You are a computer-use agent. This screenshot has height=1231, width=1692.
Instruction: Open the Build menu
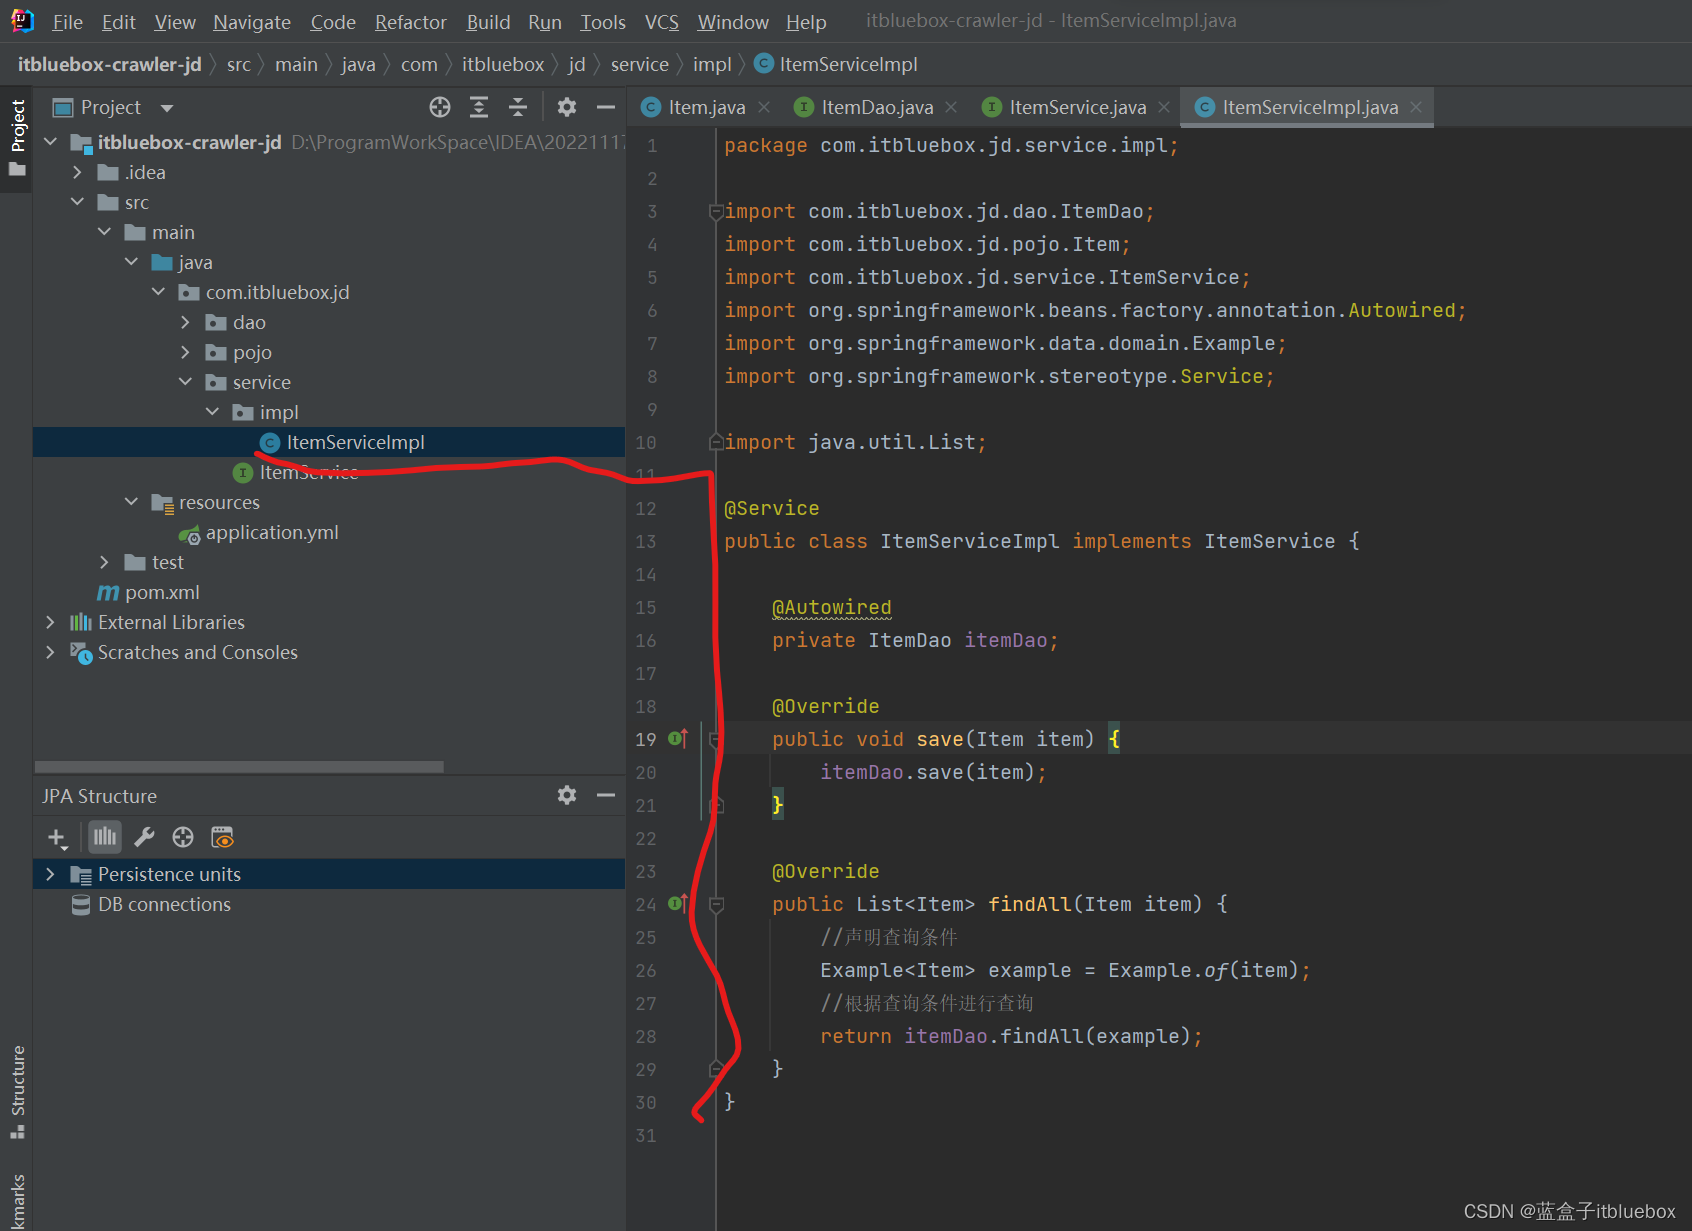(488, 22)
